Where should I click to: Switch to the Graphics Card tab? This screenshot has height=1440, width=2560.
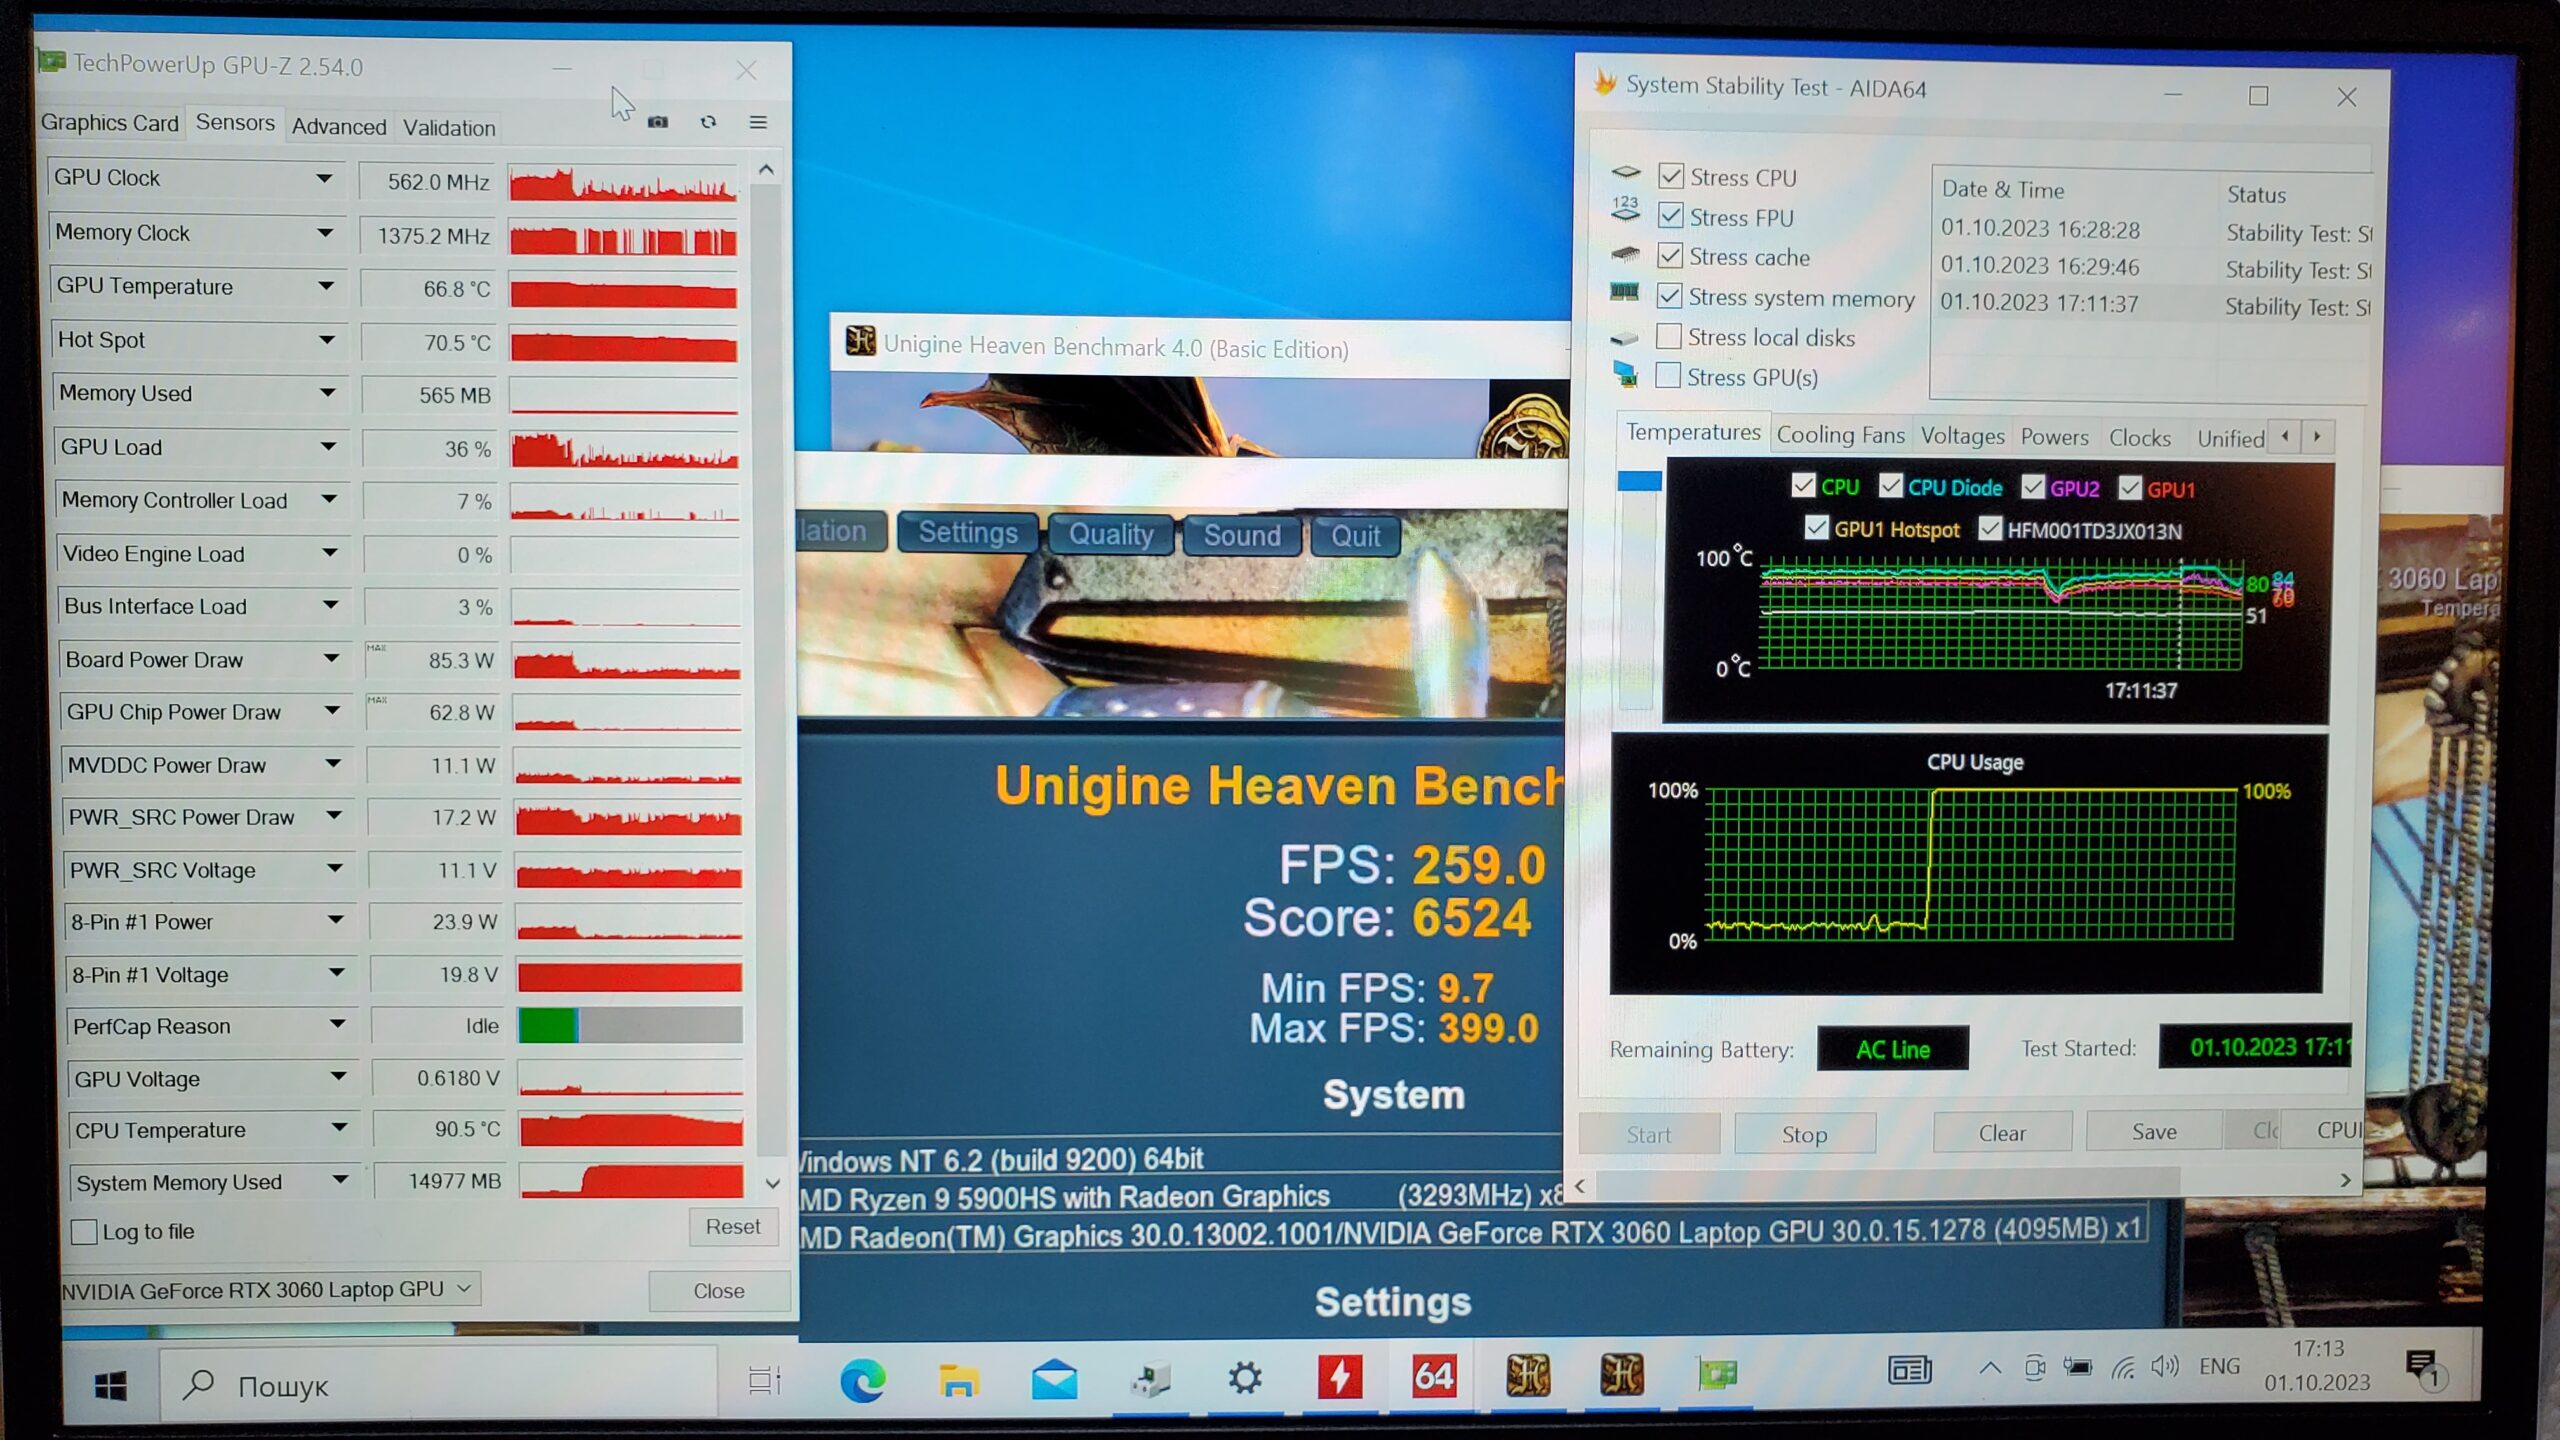pyautogui.click(x=109, y=123)
